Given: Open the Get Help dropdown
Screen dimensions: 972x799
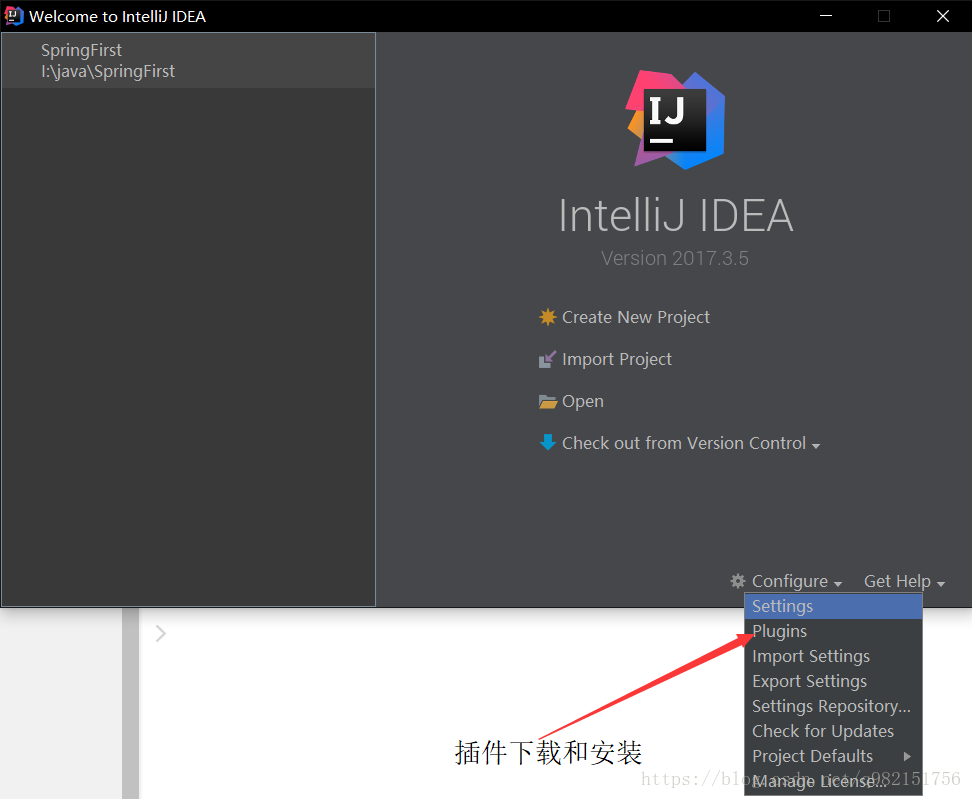Looking at the screenshot, I should click(904, 581).
